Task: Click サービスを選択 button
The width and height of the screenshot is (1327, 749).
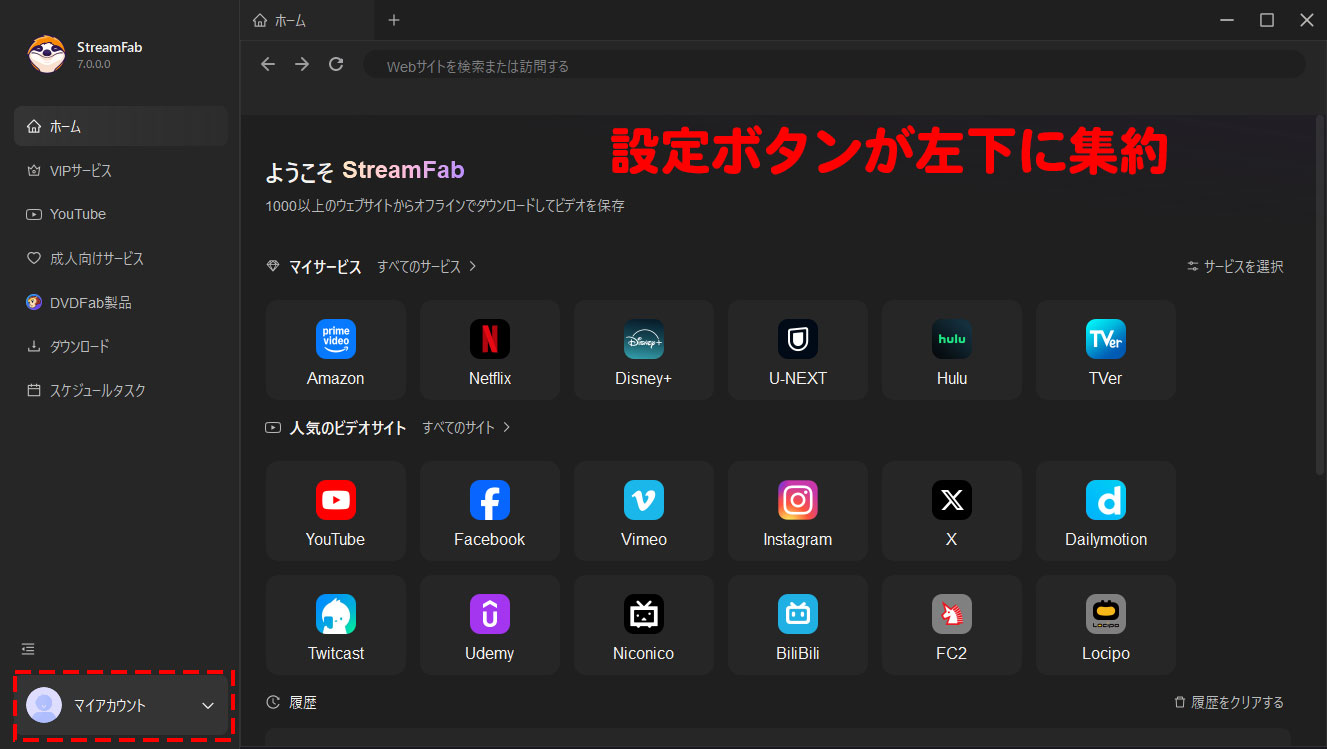Action: pyautogui.click(x=1235, y=267)
